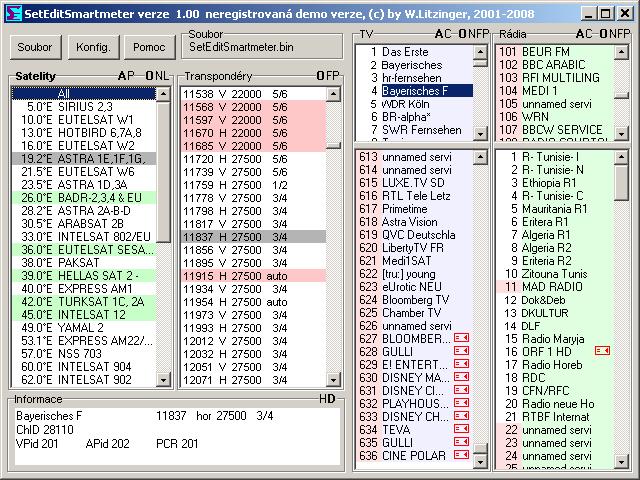Click red flag icon beside 636 CINE POLAR
The width and height of the screenshot is (640, 480).
click(462, 455)
